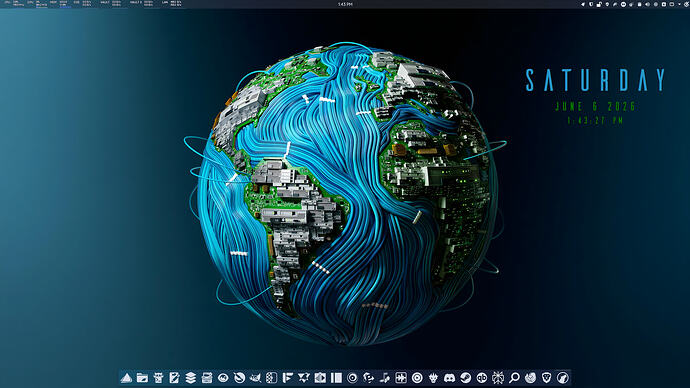This screenshot has height=388, width=690.
Task: Toggle the volume speaker tray icon
Action: [x=647, y=4]
